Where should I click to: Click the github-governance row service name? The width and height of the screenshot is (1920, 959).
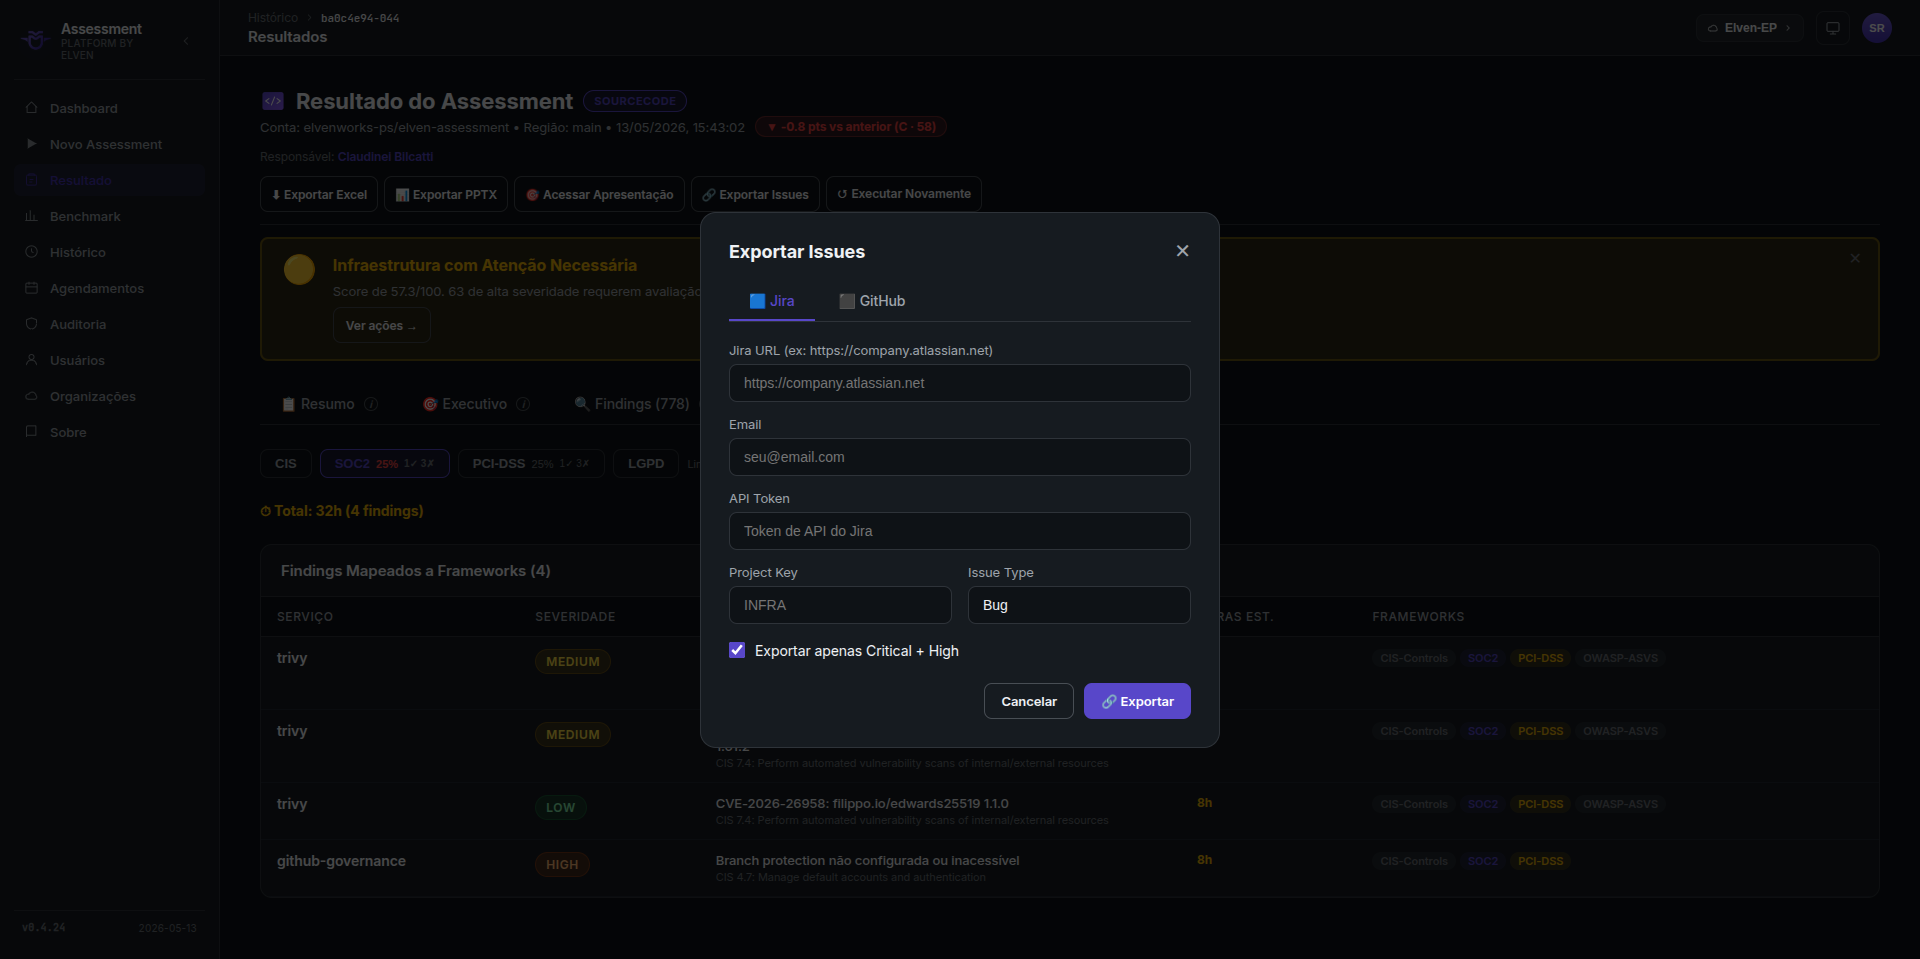point(341,861)
